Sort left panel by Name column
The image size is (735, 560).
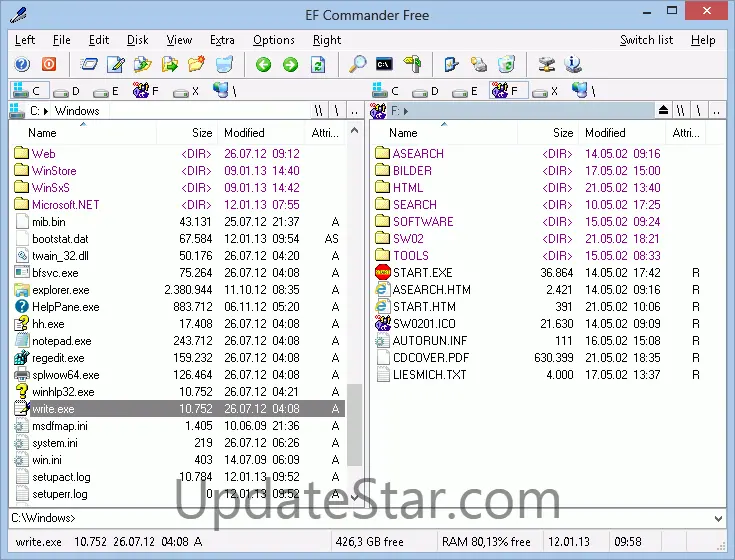point(83,133)
